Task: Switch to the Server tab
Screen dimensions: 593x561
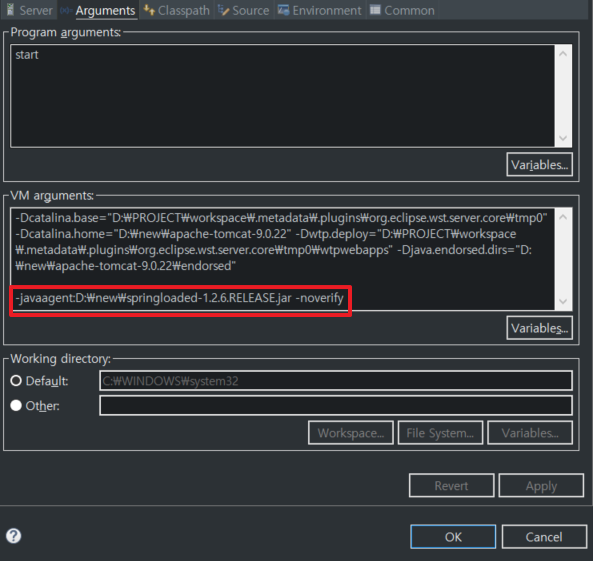Action: (29, 10)
